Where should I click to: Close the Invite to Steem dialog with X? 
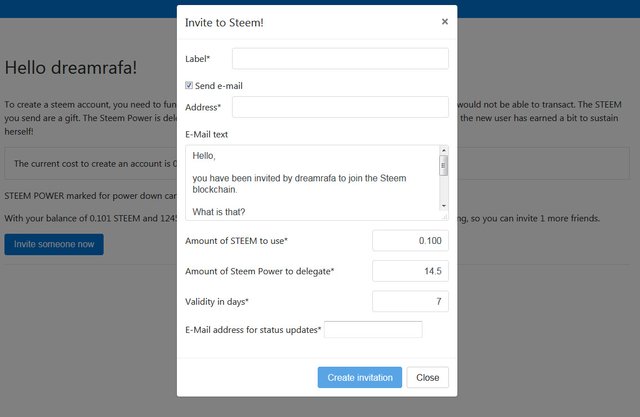coord(444,22)
